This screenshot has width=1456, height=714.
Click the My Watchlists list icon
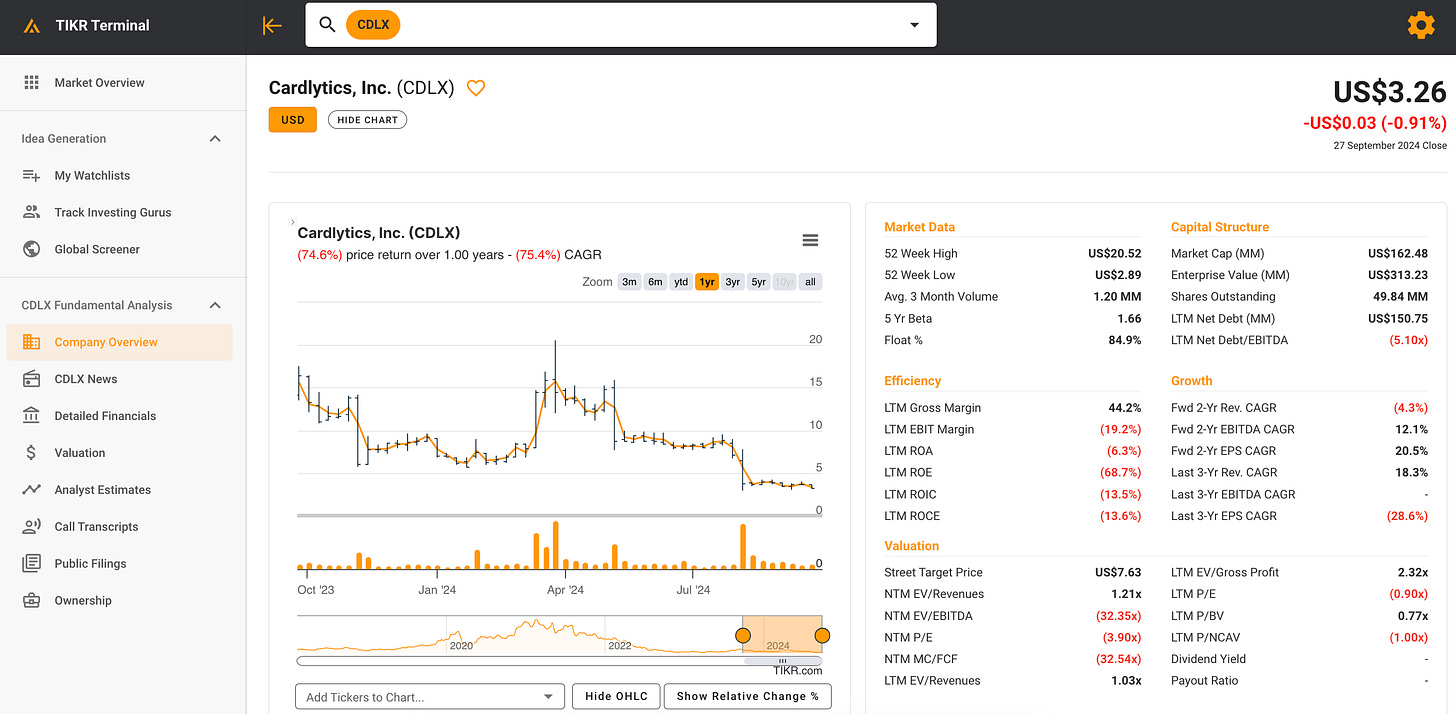31,176
